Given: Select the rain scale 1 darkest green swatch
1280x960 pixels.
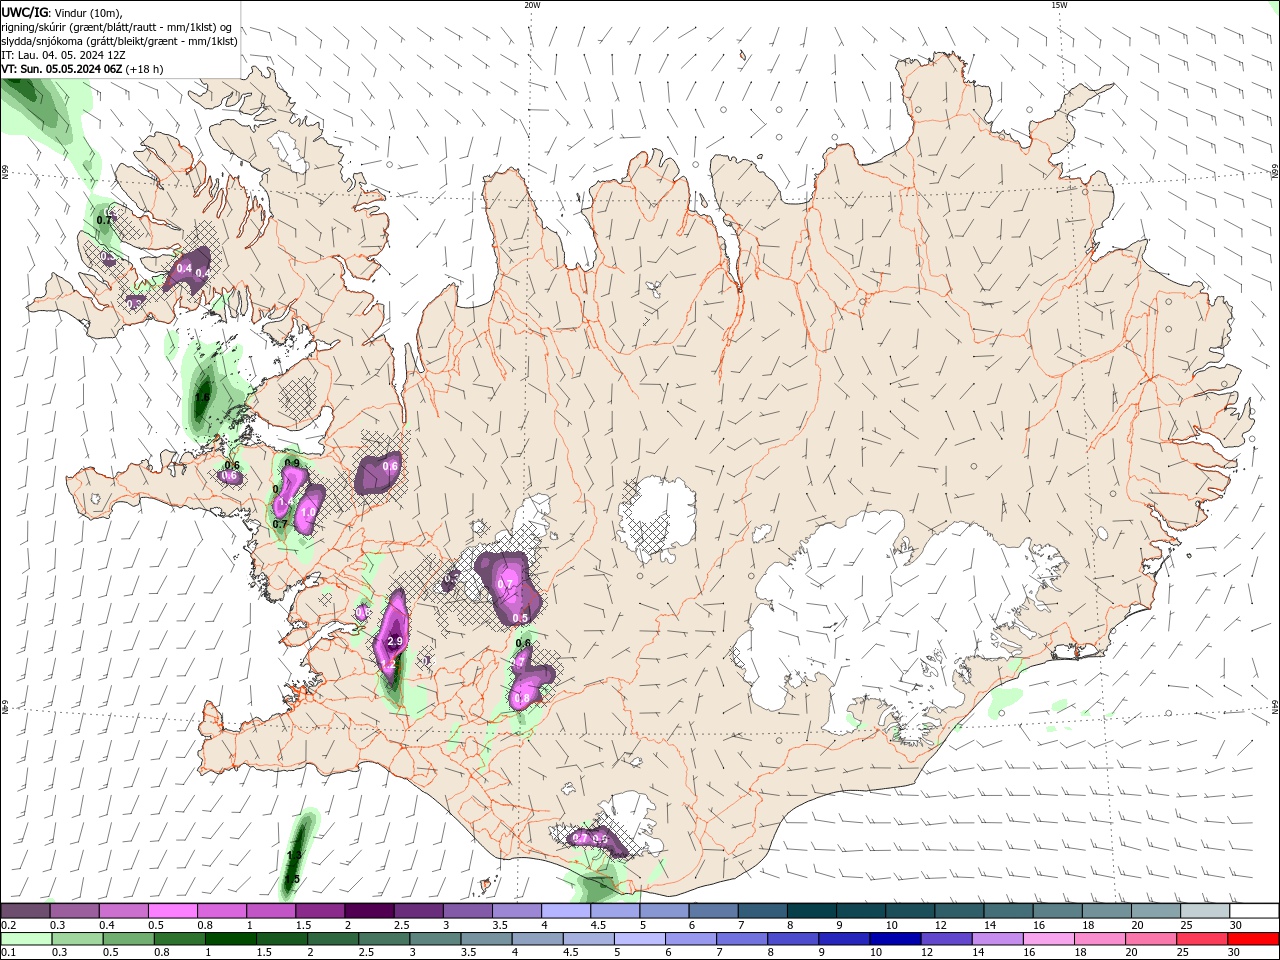Looking at the screenshot, I should pos(230,939).
